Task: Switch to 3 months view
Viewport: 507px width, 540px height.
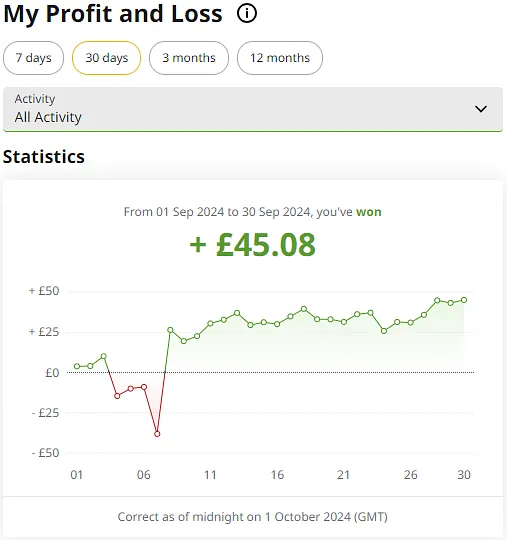Action: tap(189, 58)
